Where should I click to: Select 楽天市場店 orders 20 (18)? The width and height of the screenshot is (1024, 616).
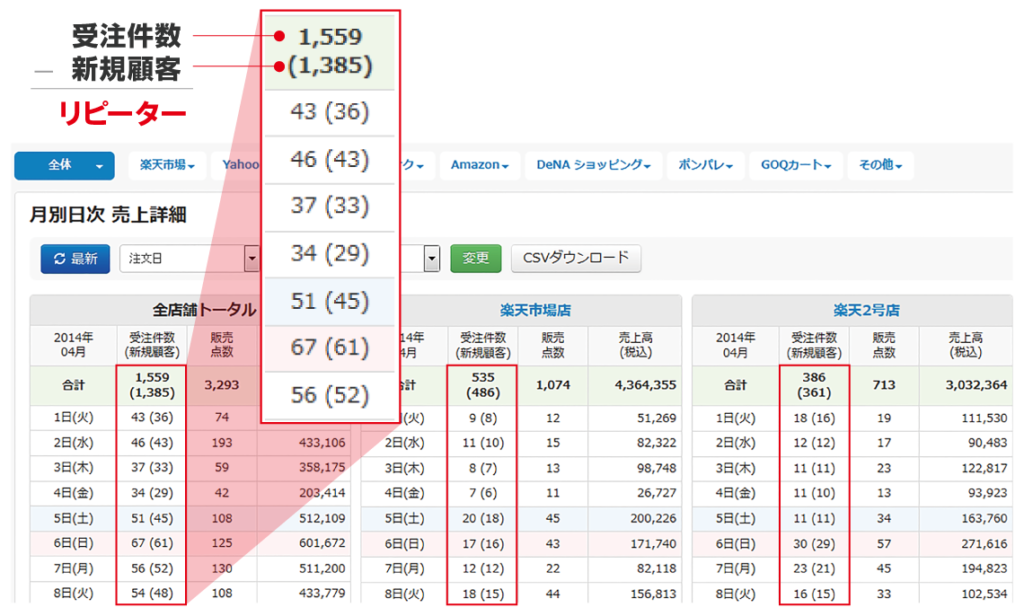[483, 519]
